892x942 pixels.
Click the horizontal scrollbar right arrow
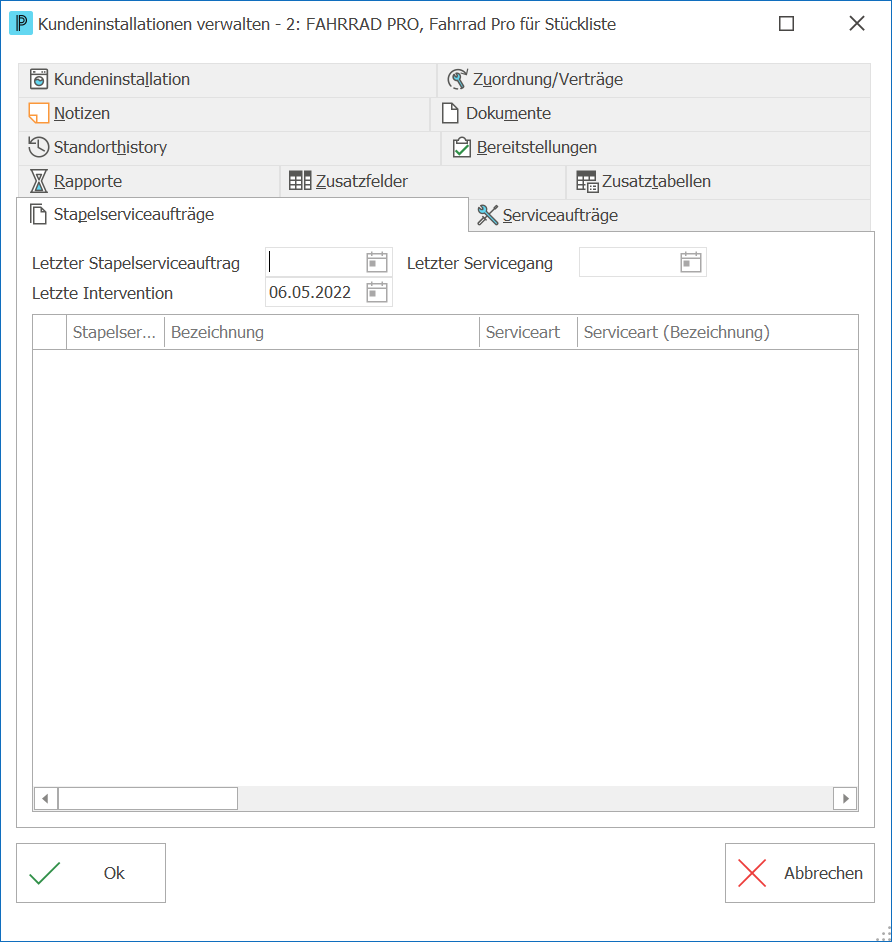(x=845, y=798)
